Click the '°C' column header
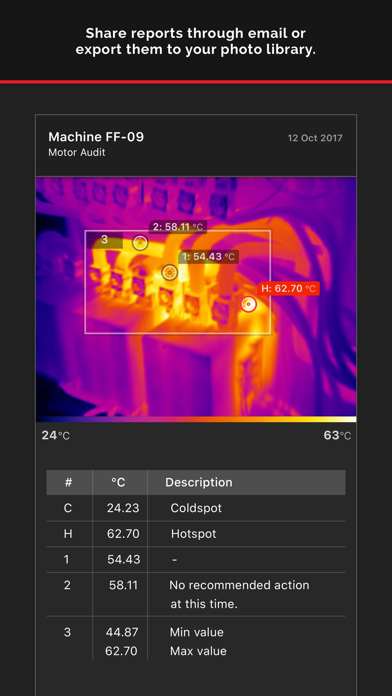This screenshot has height=696, width=392. click(118, 482)
